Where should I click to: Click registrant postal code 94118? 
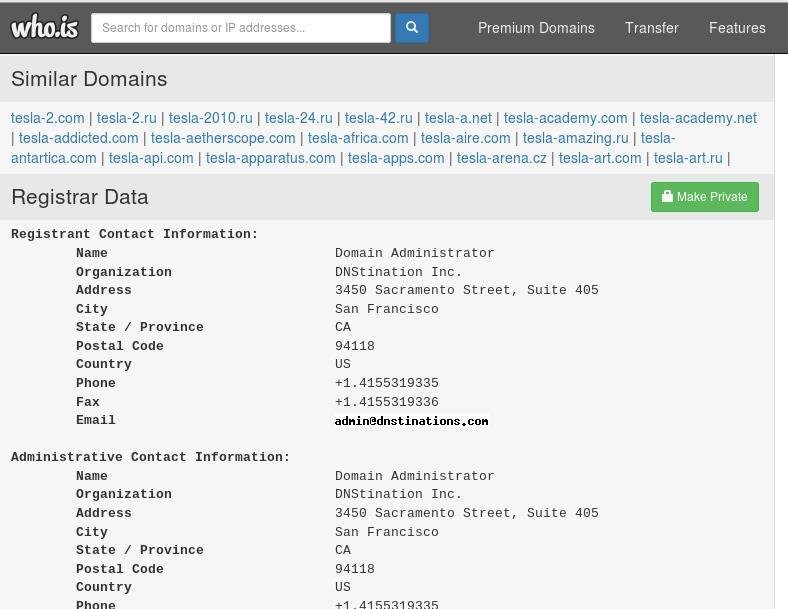(x=355, y=346)
